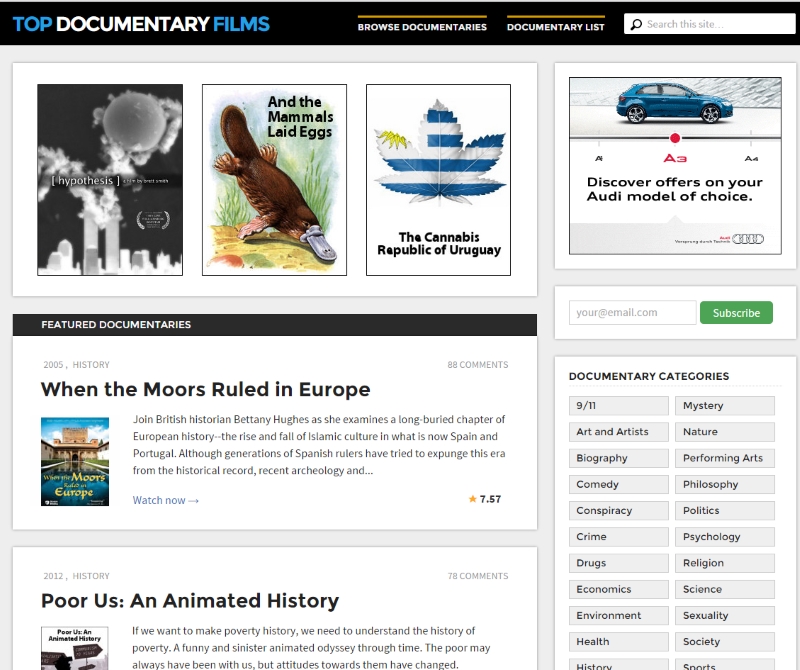Click Watch now link for Moors documentary
The height and width of the screenshot is (670, 800).
click(165, 500)
